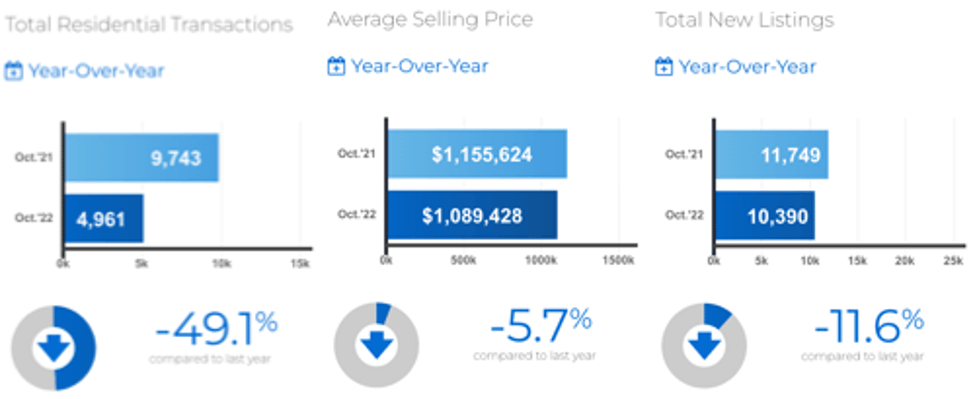Image resolution: width=975 pixels, height=399 pixels.
Task: Select the $1,155,624 price bar
Action: coord(478,154)
